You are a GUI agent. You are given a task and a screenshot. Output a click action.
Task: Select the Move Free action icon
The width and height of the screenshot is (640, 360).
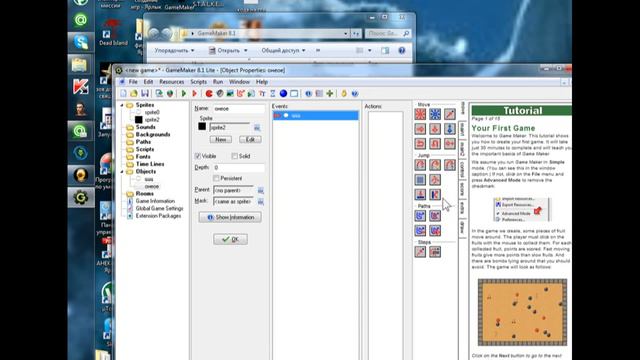[x=435, y=114]
